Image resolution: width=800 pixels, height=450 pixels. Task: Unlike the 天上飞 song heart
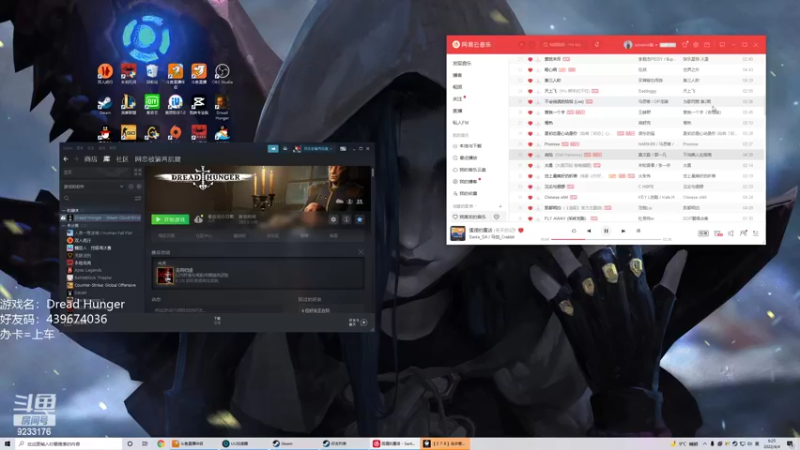pyautogui.click(x=530, y=91)
